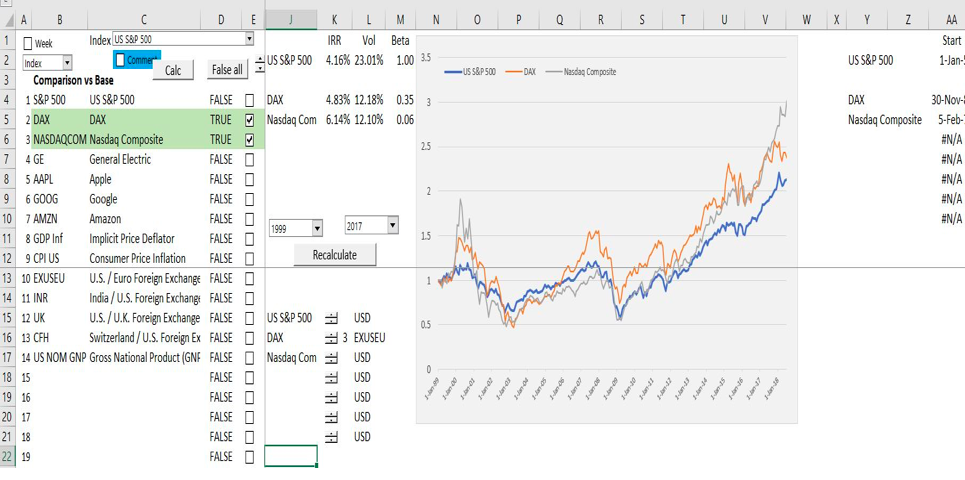Screen dimensions: 965x480
Task: Select the AAPL ticker cell
Action: click(60, 179)
